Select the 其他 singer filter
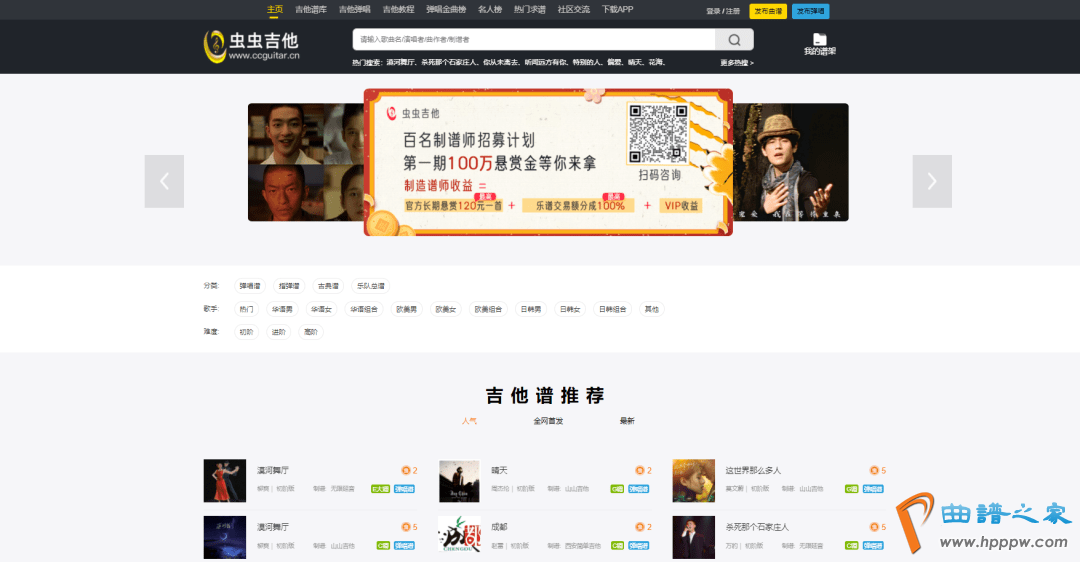The width and height of the screenshot is (1080, 562). [x=651, y=310]
